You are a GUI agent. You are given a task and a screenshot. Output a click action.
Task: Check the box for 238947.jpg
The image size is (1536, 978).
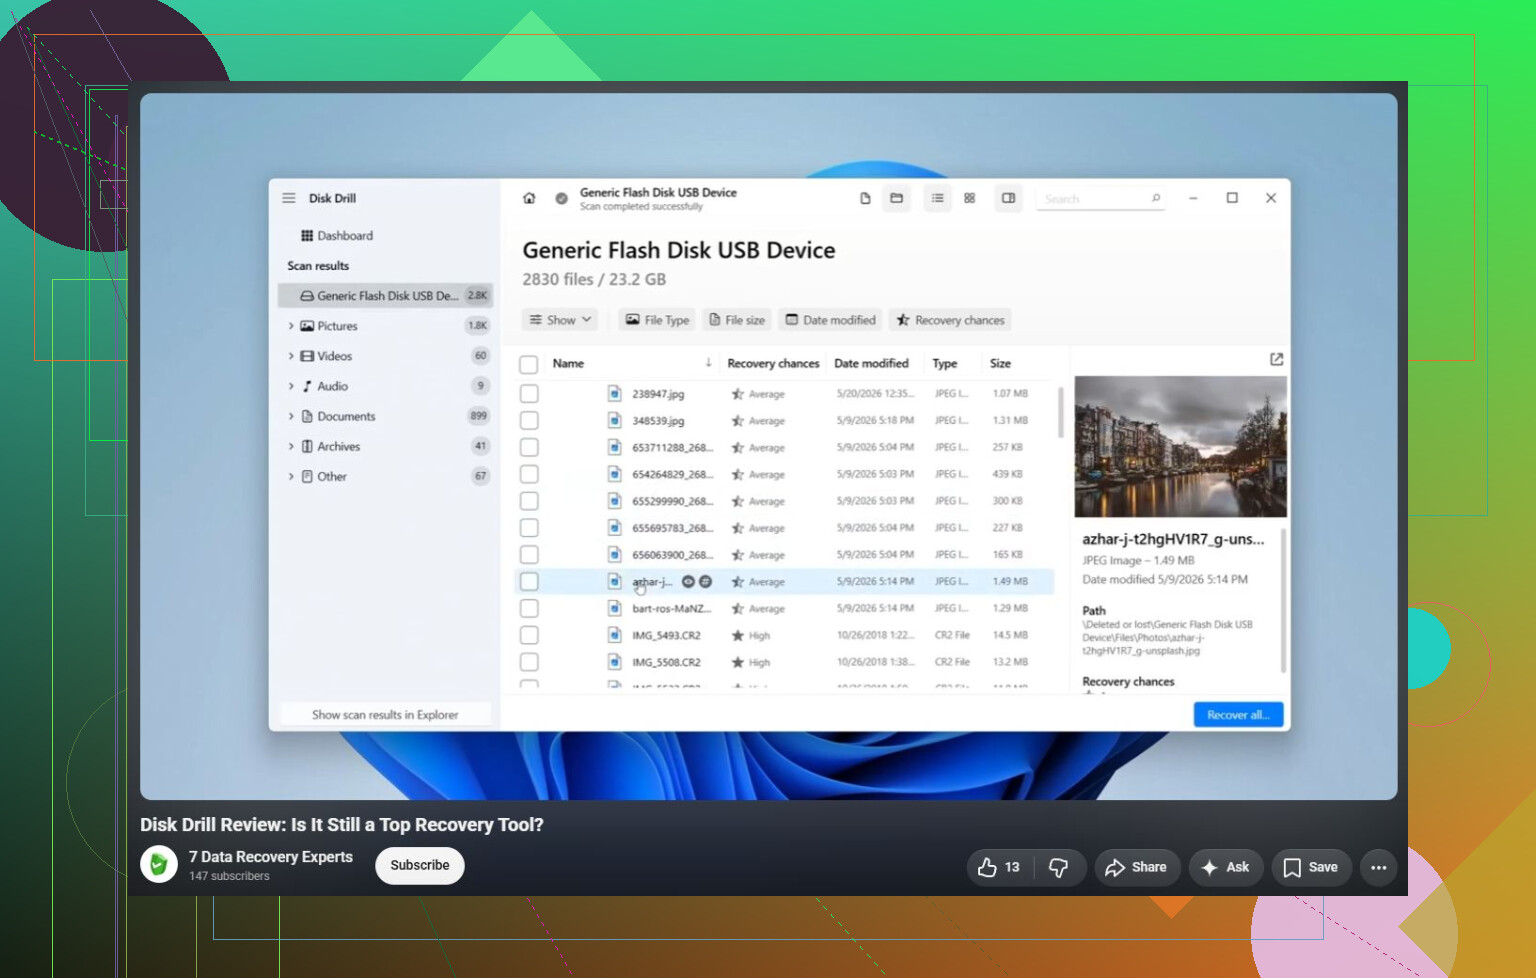pos(529,394)
